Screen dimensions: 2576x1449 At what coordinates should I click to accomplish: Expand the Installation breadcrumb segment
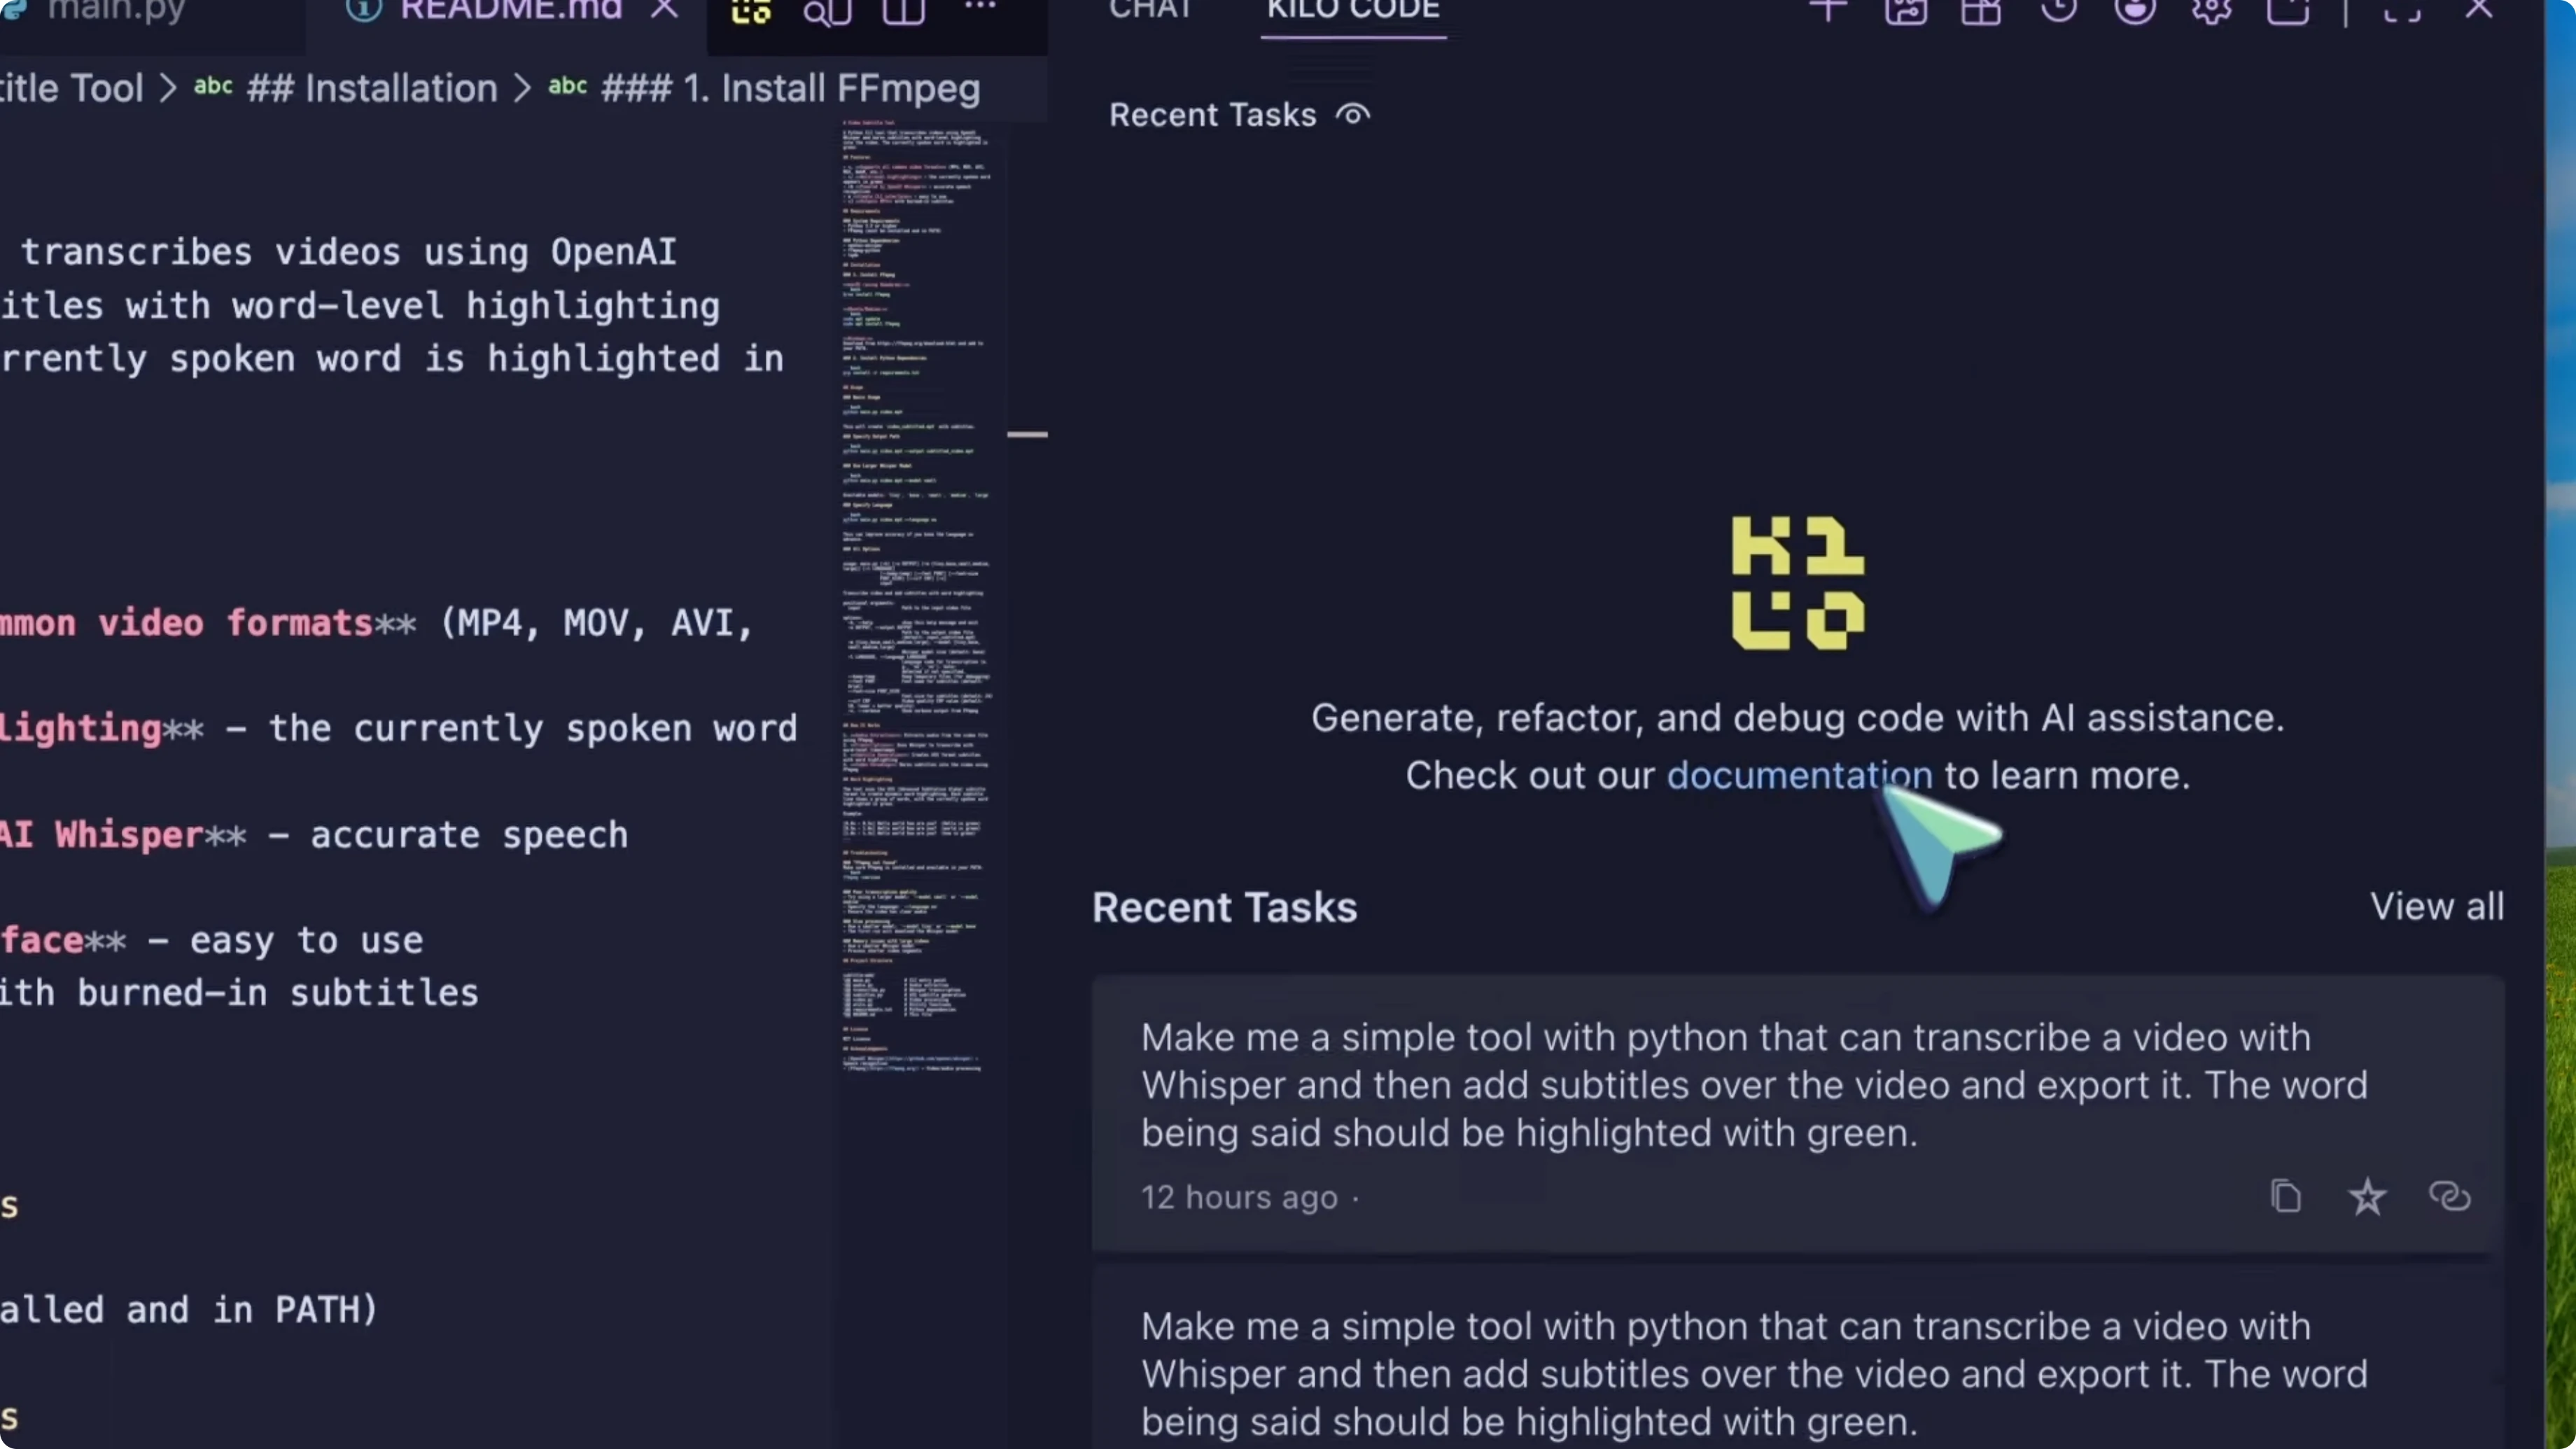[x=371, y=89]
